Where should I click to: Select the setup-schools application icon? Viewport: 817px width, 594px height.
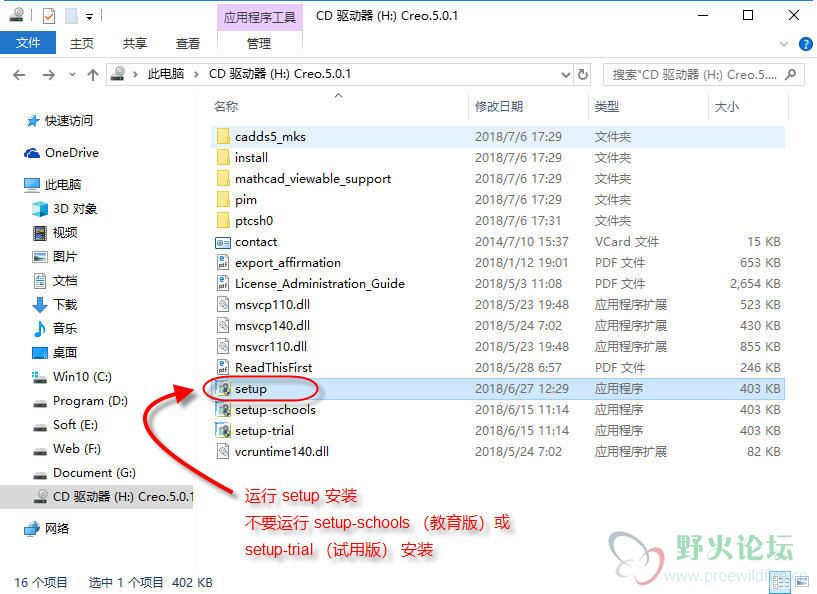click(224, 410)
